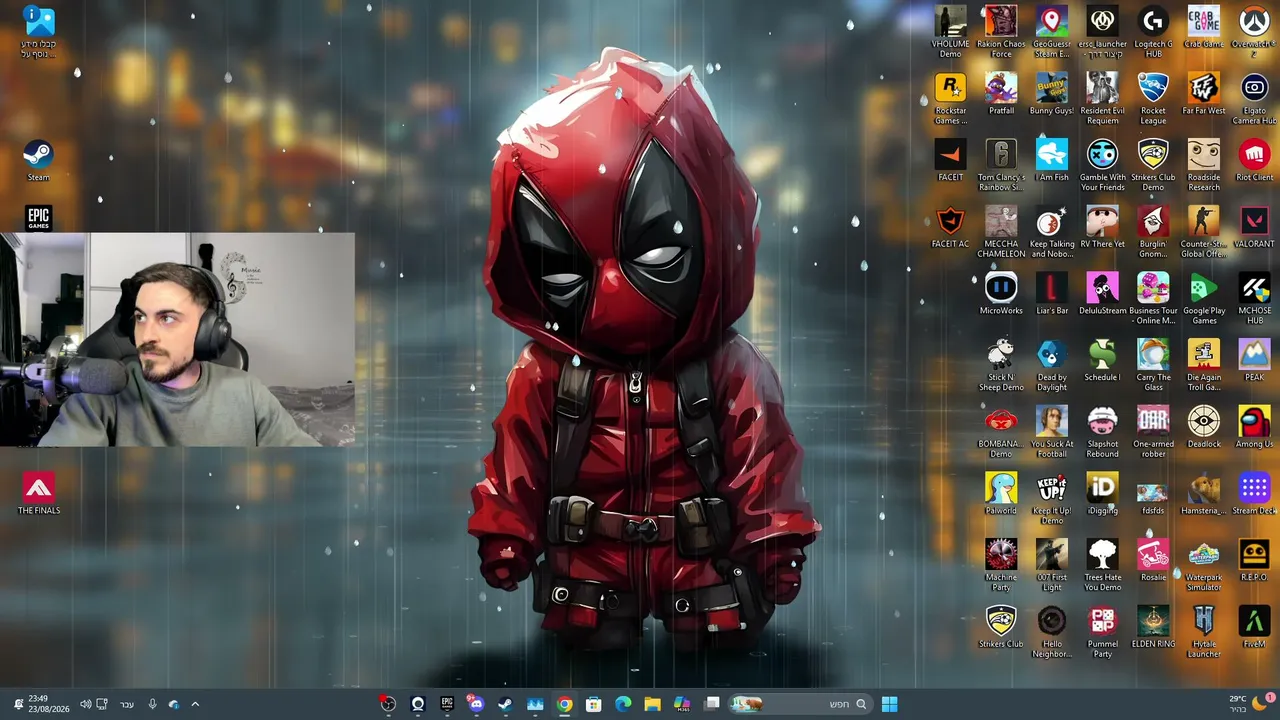Click the Windows Start button
The image size is (1280, 720).
[x=889, y=704]
